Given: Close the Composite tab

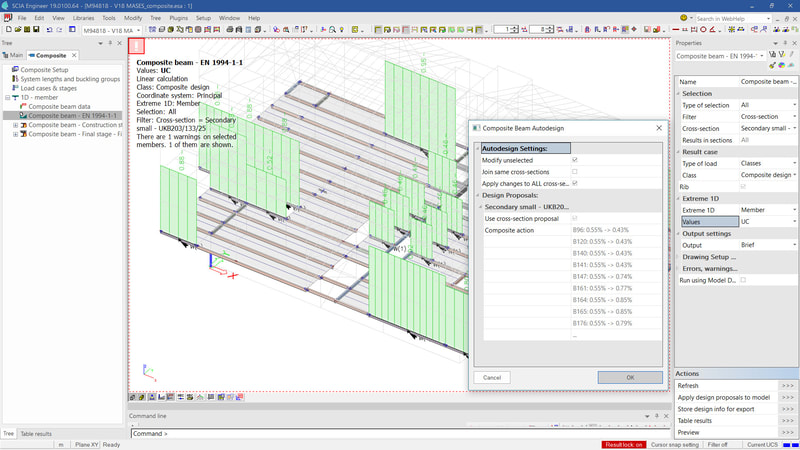Looking at the screenshot, I should (x=74, y=55).
